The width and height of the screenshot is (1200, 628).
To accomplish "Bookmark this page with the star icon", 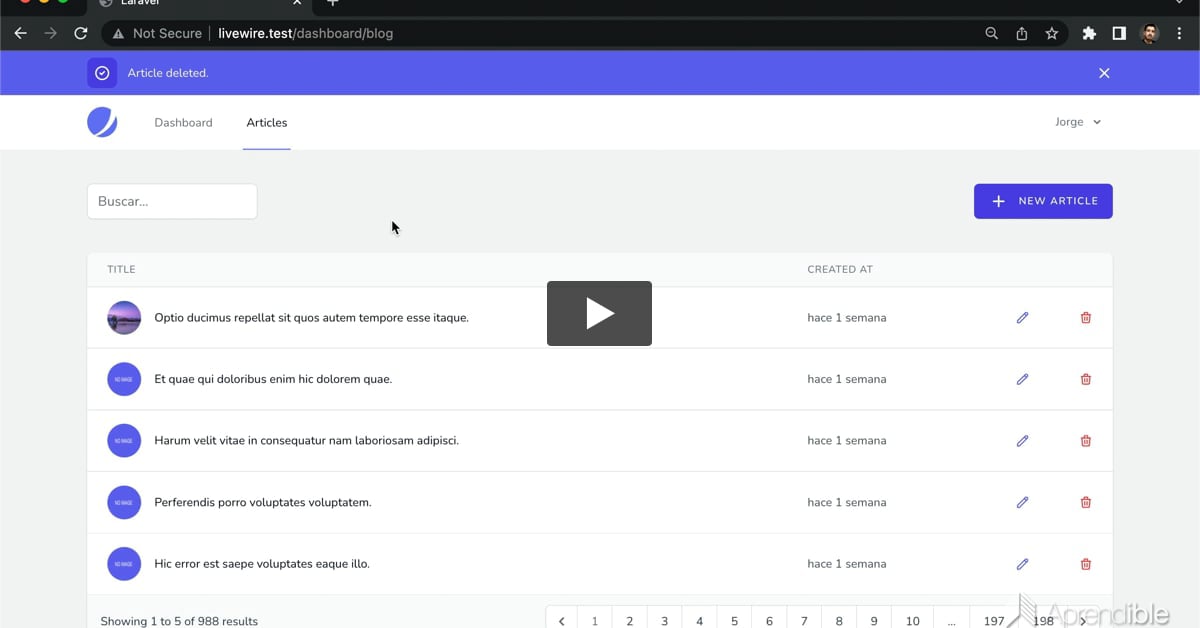I will point(1051,33).
